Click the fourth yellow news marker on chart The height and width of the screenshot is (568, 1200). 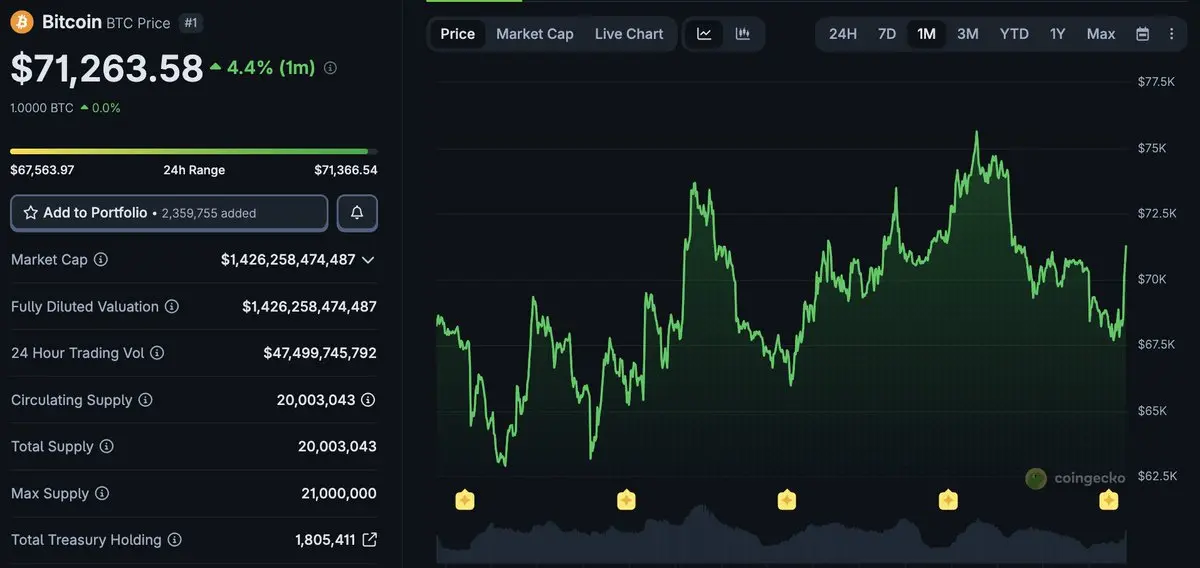click(x=948, y=499)
